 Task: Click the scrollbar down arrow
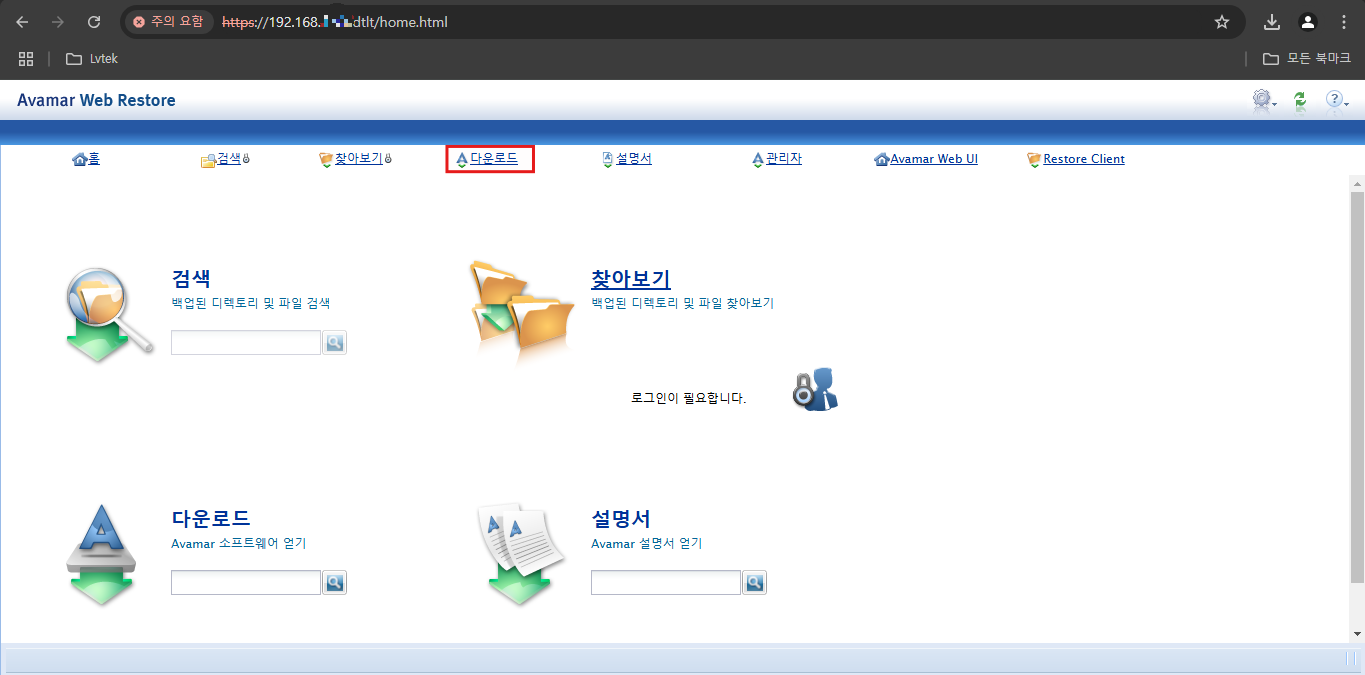coord(1357,634)
